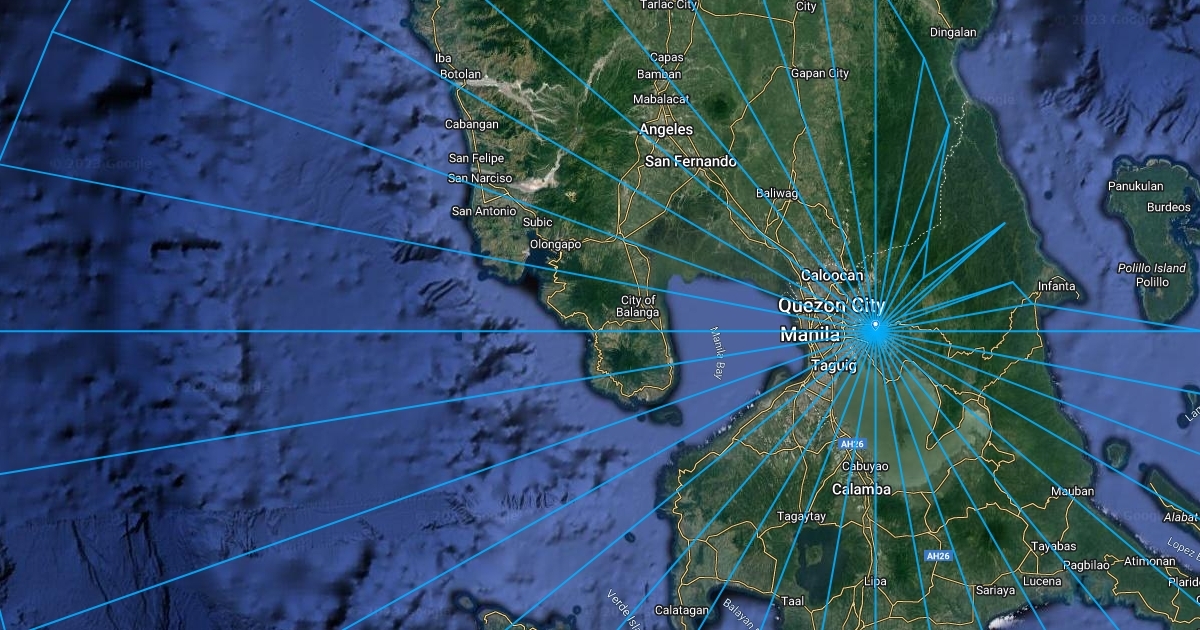Click the San Antonio label
Viewport: 1200px width, 630px height.
[484, 211]
